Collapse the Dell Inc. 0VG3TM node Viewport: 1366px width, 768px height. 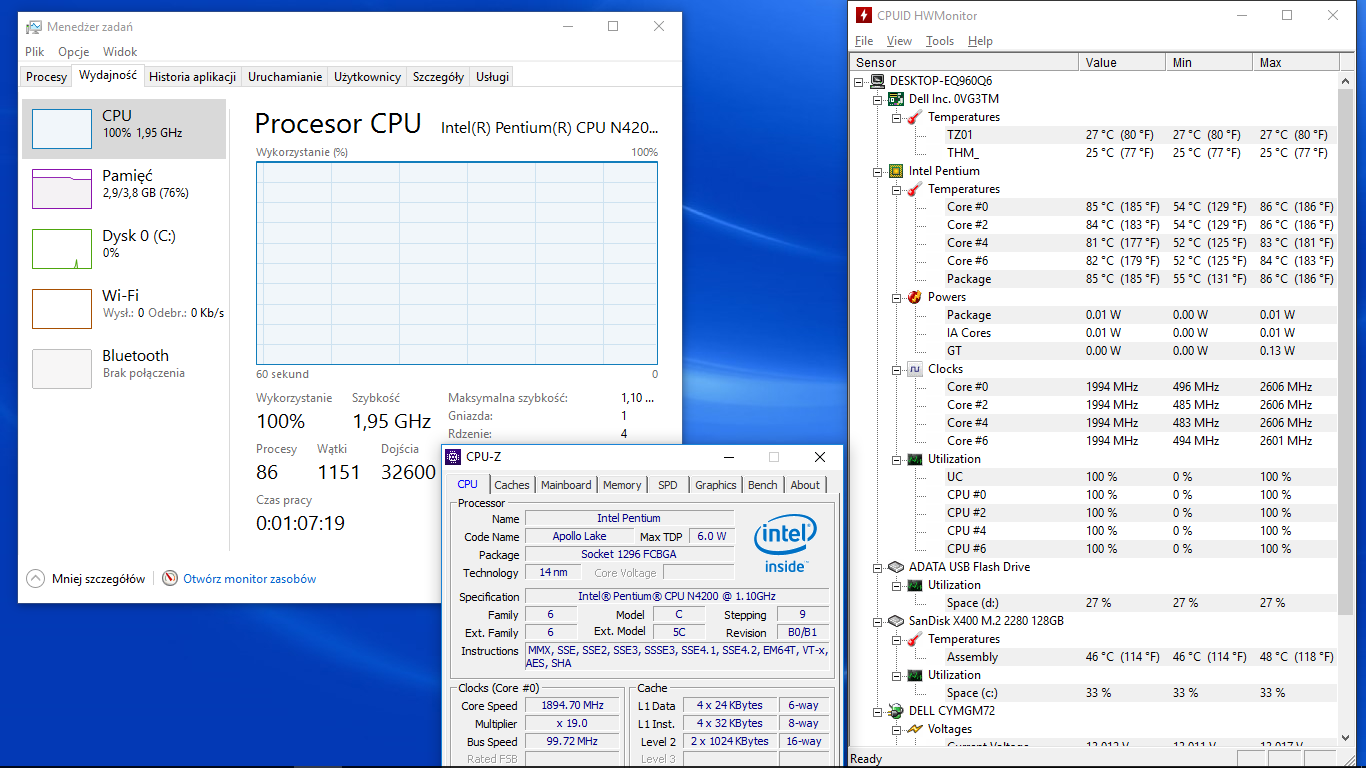pyautogui.click(x=878, y=99)
